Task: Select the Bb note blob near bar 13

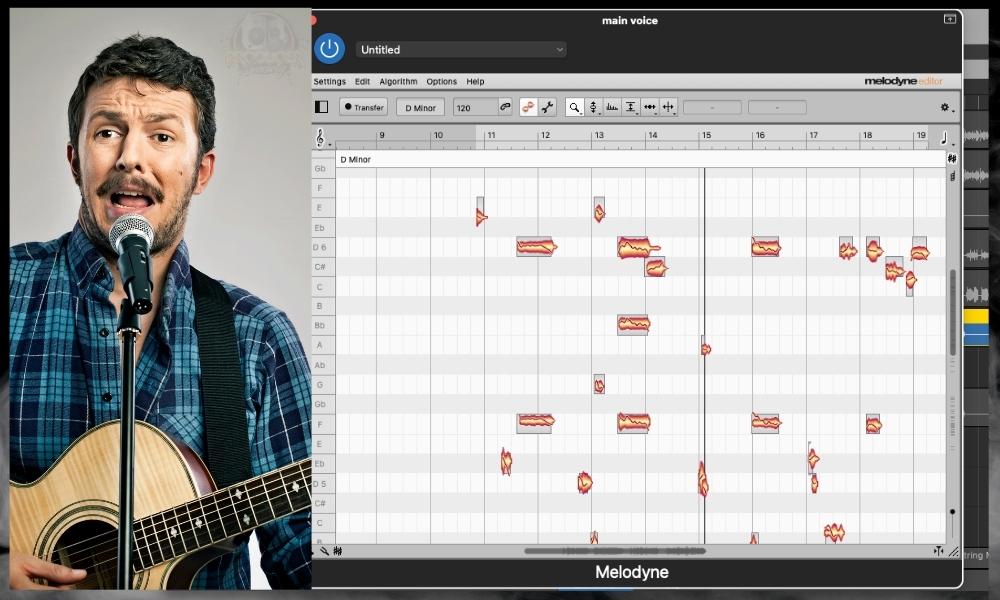Action: click(633, 325)
